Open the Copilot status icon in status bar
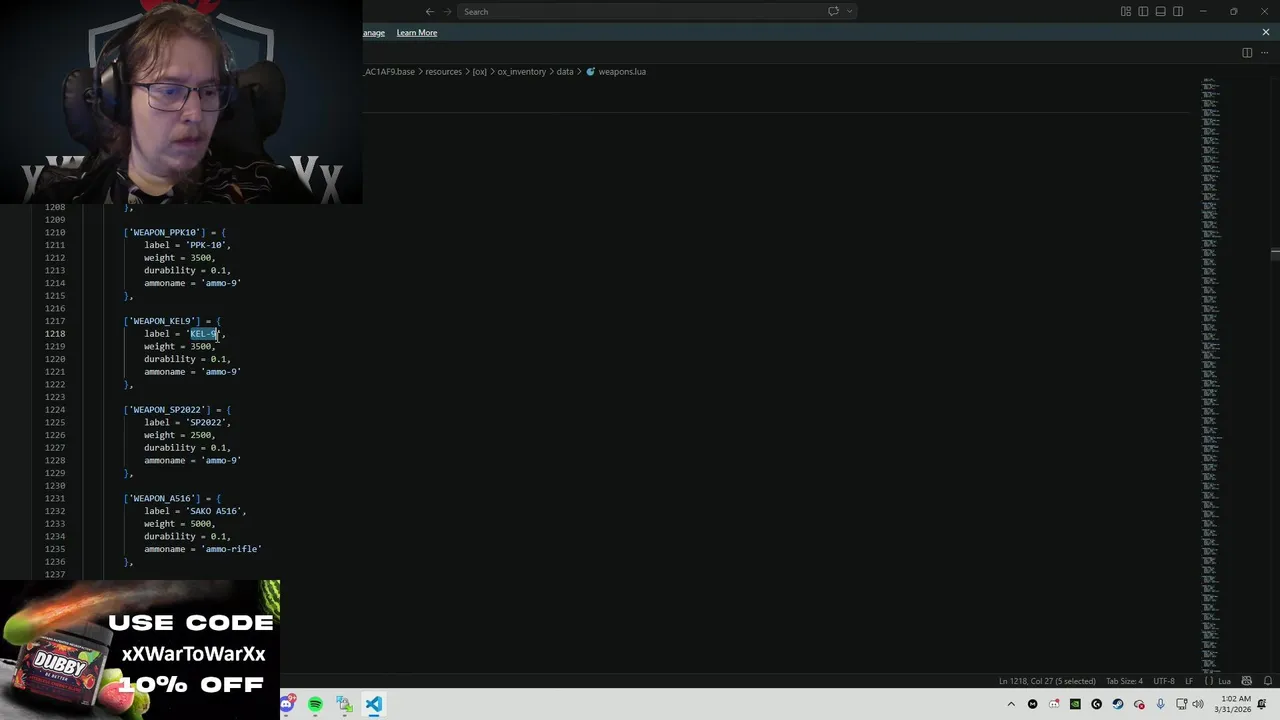Screen dimensions: 1280x720 click(x=1246, y=681)
